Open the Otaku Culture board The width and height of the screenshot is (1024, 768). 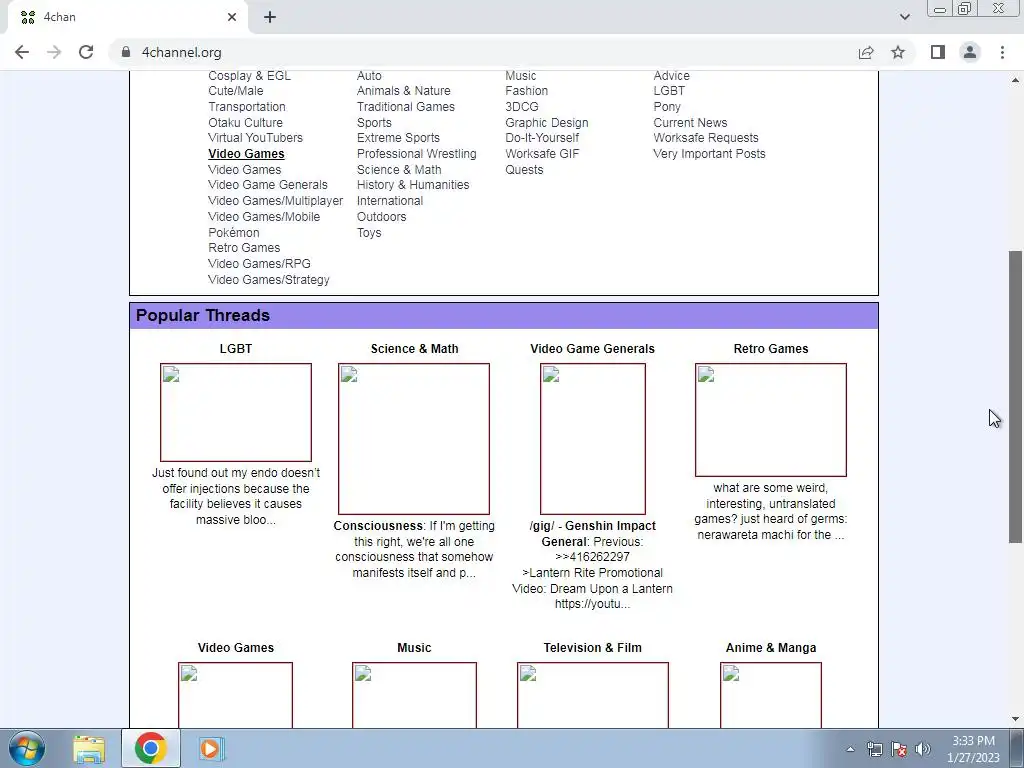[245, 123]
